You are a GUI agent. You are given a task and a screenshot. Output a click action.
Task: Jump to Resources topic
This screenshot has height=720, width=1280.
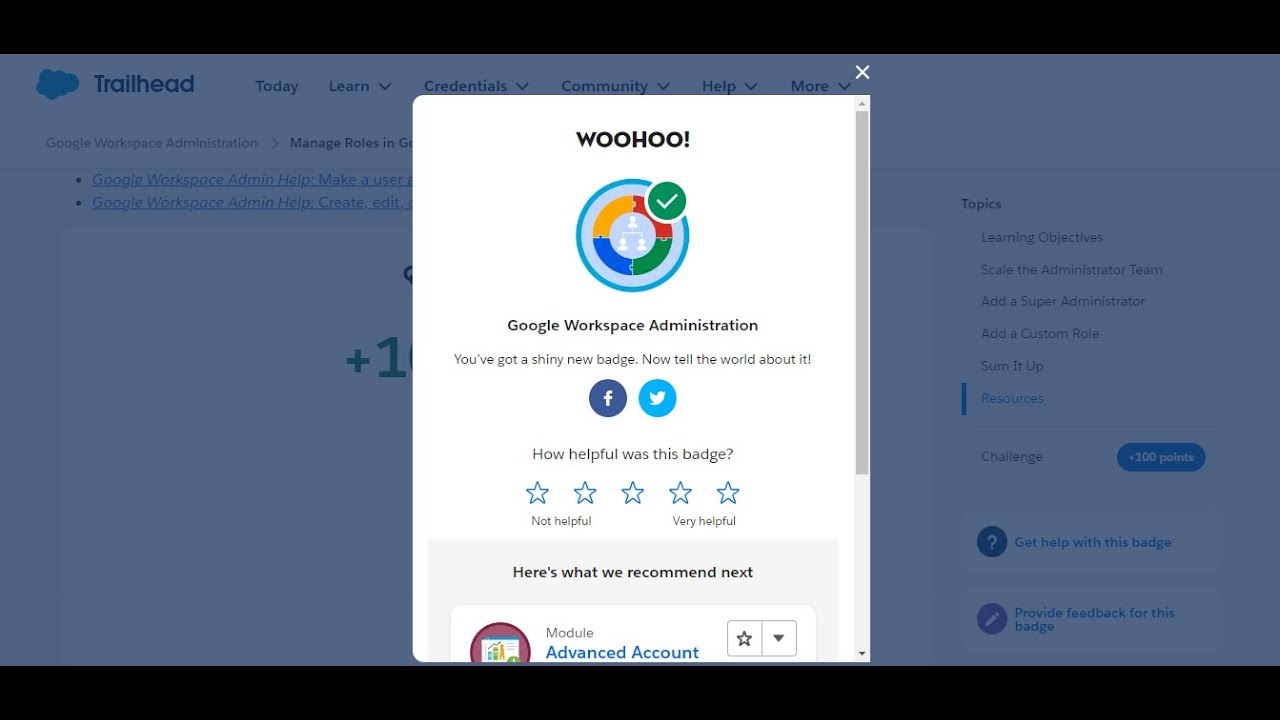[x=1012, y=398]
